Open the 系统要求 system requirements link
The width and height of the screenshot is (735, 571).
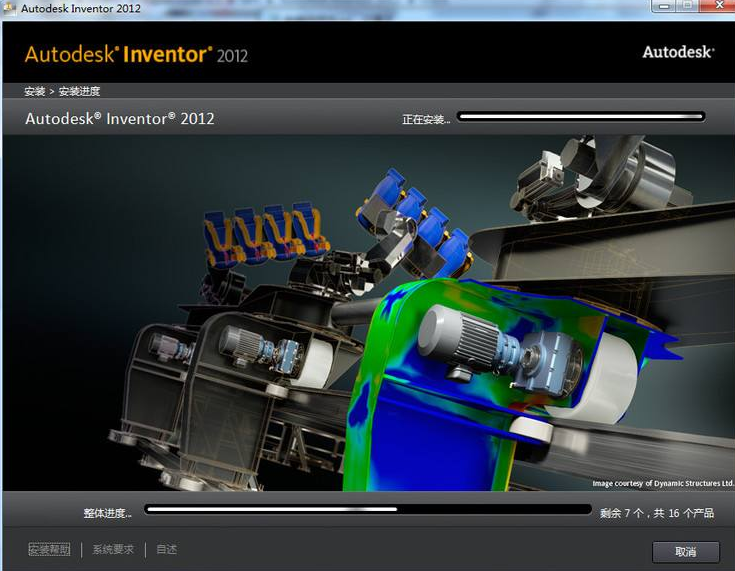coord(113,549)
